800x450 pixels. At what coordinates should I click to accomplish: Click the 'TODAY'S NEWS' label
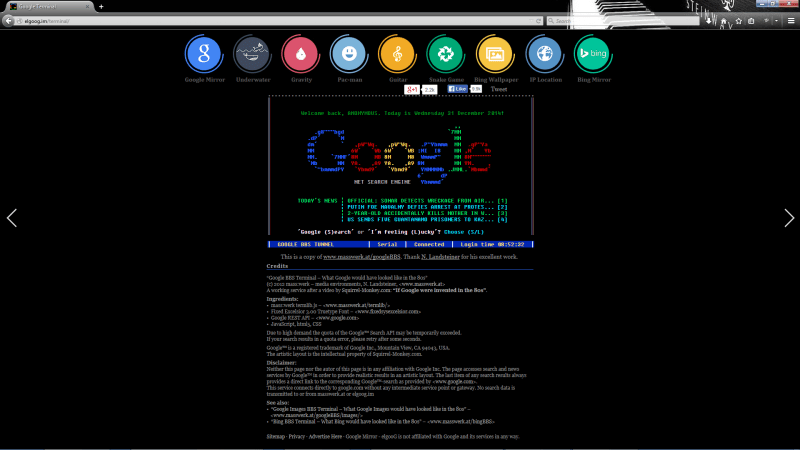pyautogui.click(x=317, y=201)
